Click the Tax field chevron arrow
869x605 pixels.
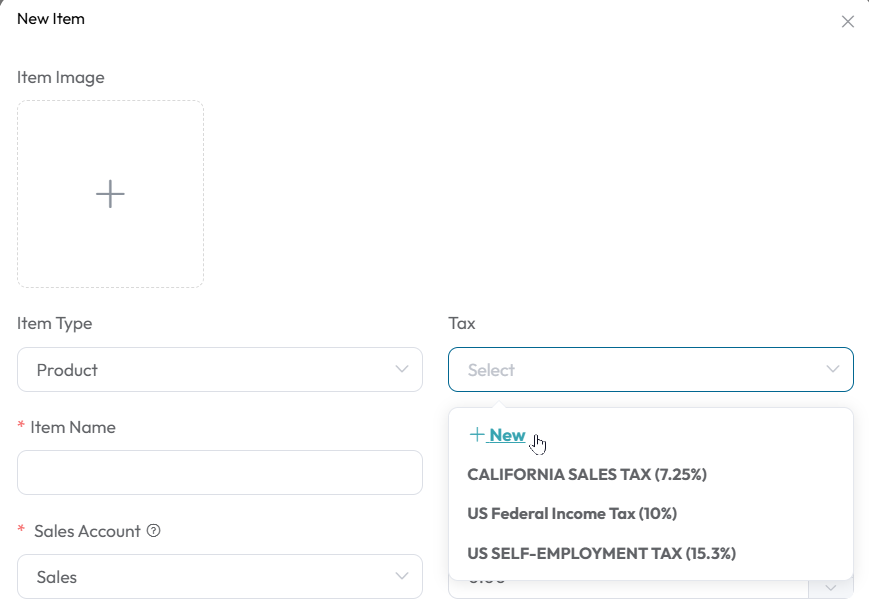[x=832, y=369]
